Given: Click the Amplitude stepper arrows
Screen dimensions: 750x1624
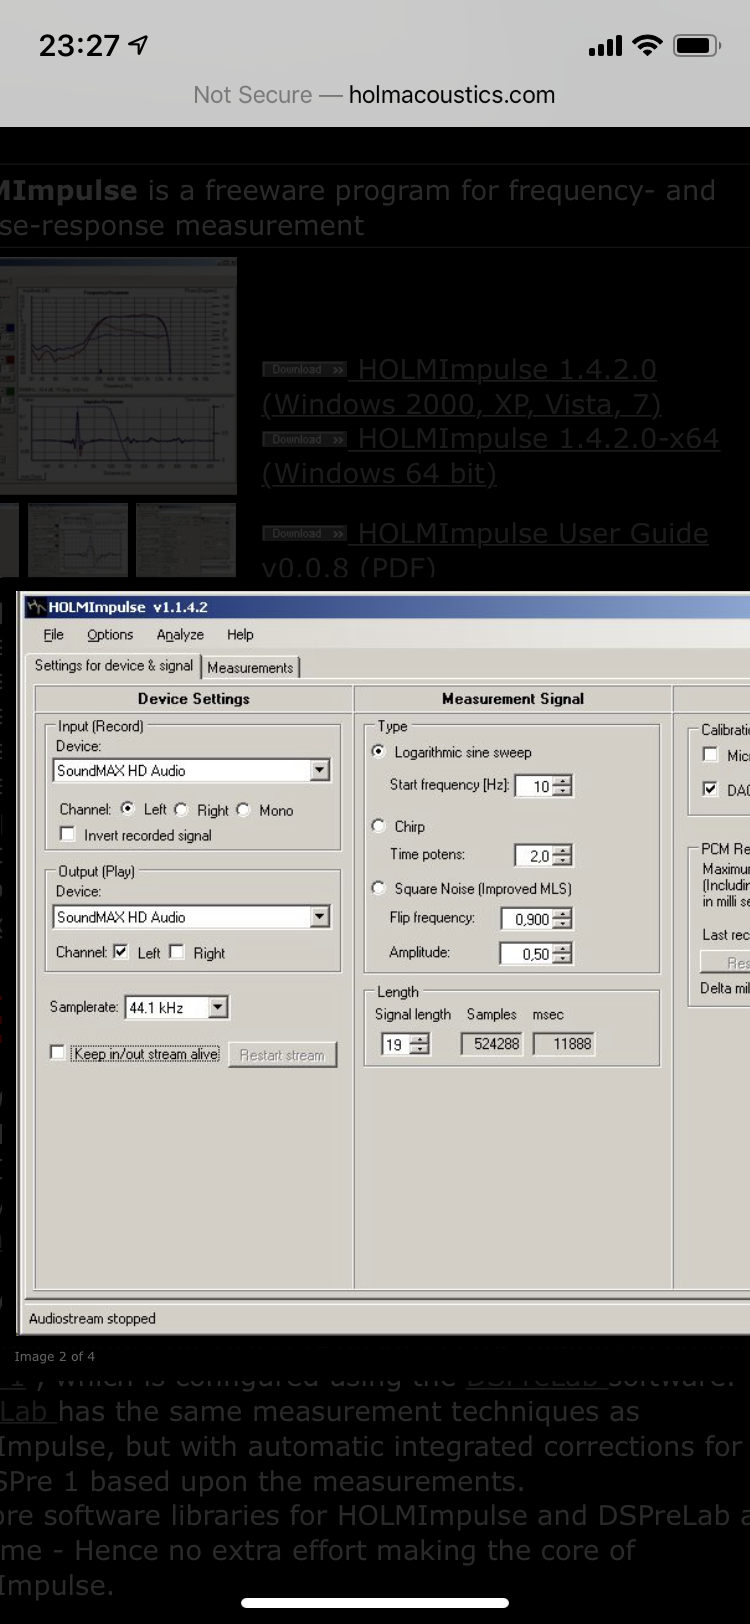Looking at the screenshot, I should click(x=563, y=954).
